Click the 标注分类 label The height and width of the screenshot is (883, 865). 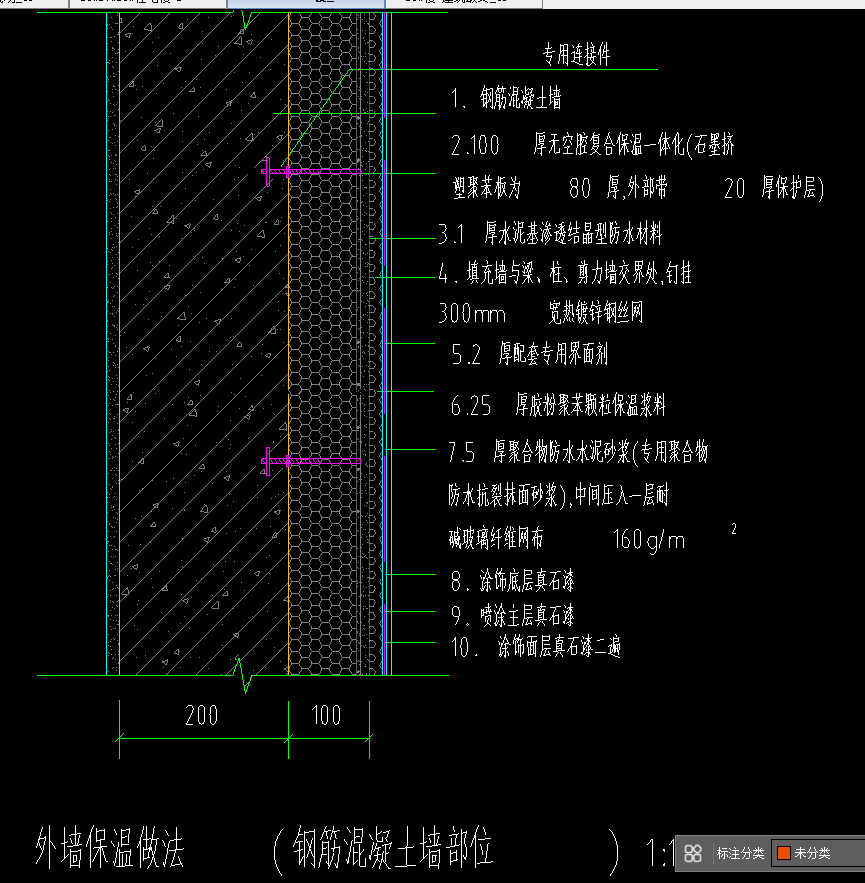point(740,853)
